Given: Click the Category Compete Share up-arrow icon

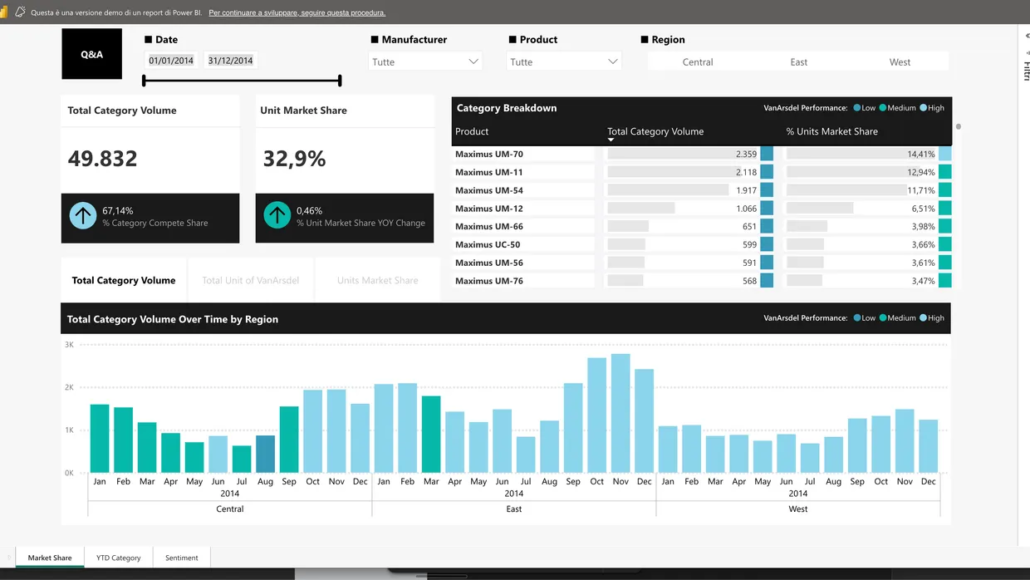Looking at the screenshot, I should (83, 215).
